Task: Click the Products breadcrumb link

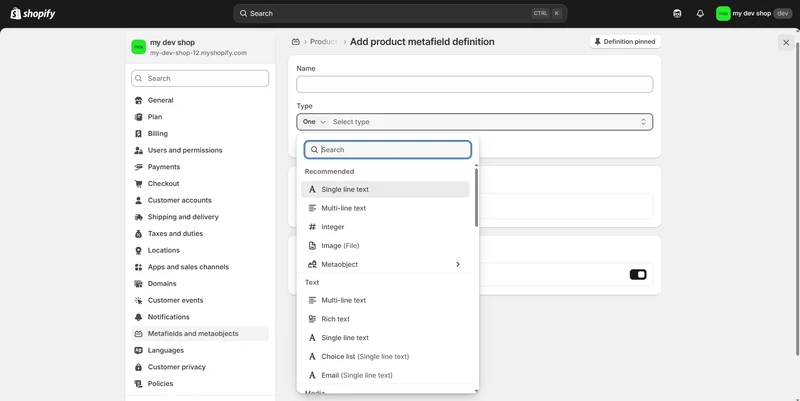Action: click(x=323, y=42)
